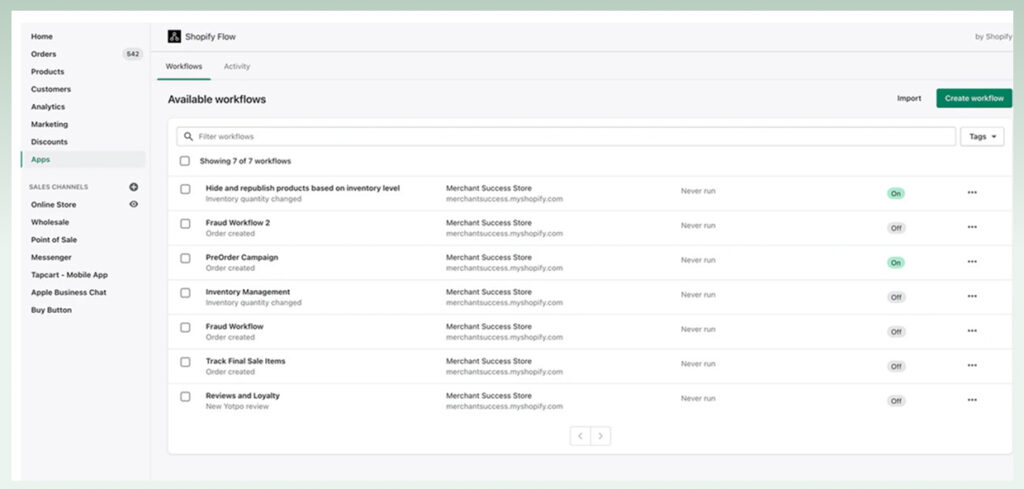Click the Import button
Screen dimensions: 1024x489
click(908, 99)
